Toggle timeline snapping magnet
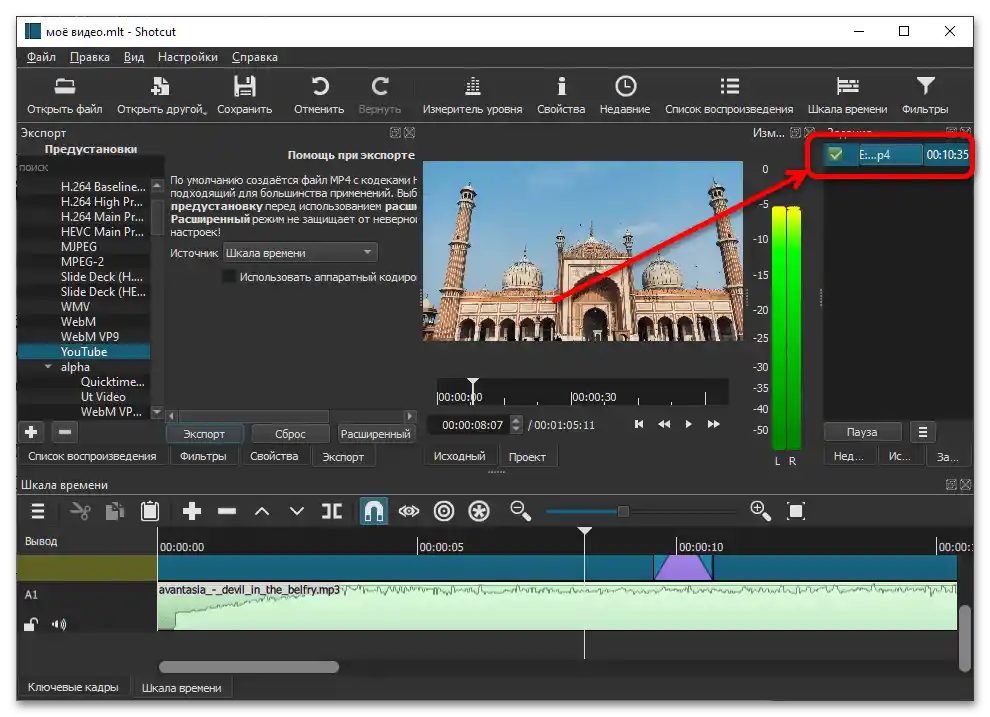 (373, 511)
